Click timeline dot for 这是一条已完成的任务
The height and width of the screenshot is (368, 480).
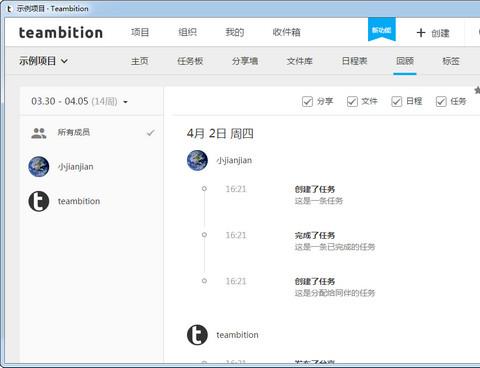coord(204,235)
